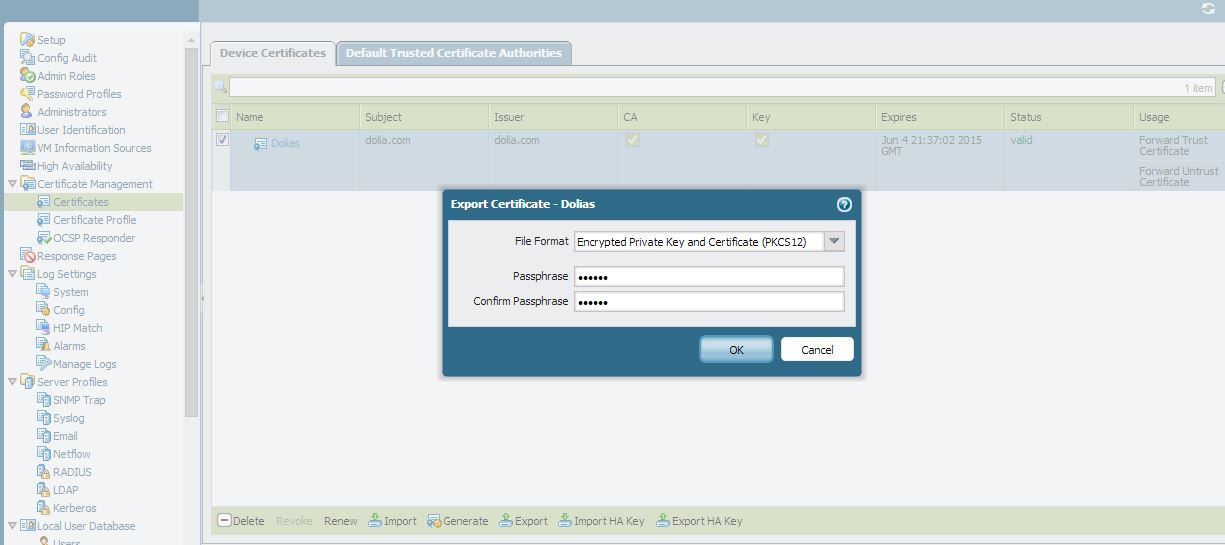The image size is (1225, 545).
Task: Click the LDAP icon
Action: tap(43, 490)
